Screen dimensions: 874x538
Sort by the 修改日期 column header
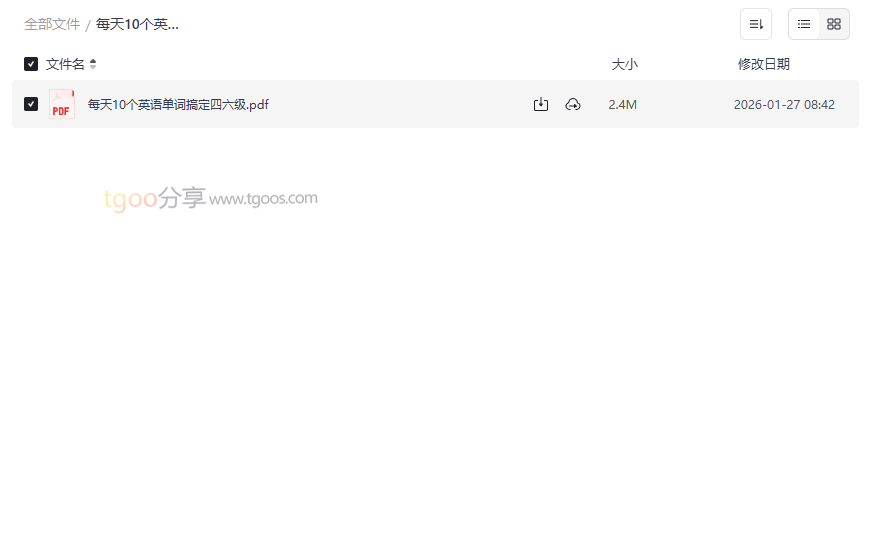click(x=764, y=64)
